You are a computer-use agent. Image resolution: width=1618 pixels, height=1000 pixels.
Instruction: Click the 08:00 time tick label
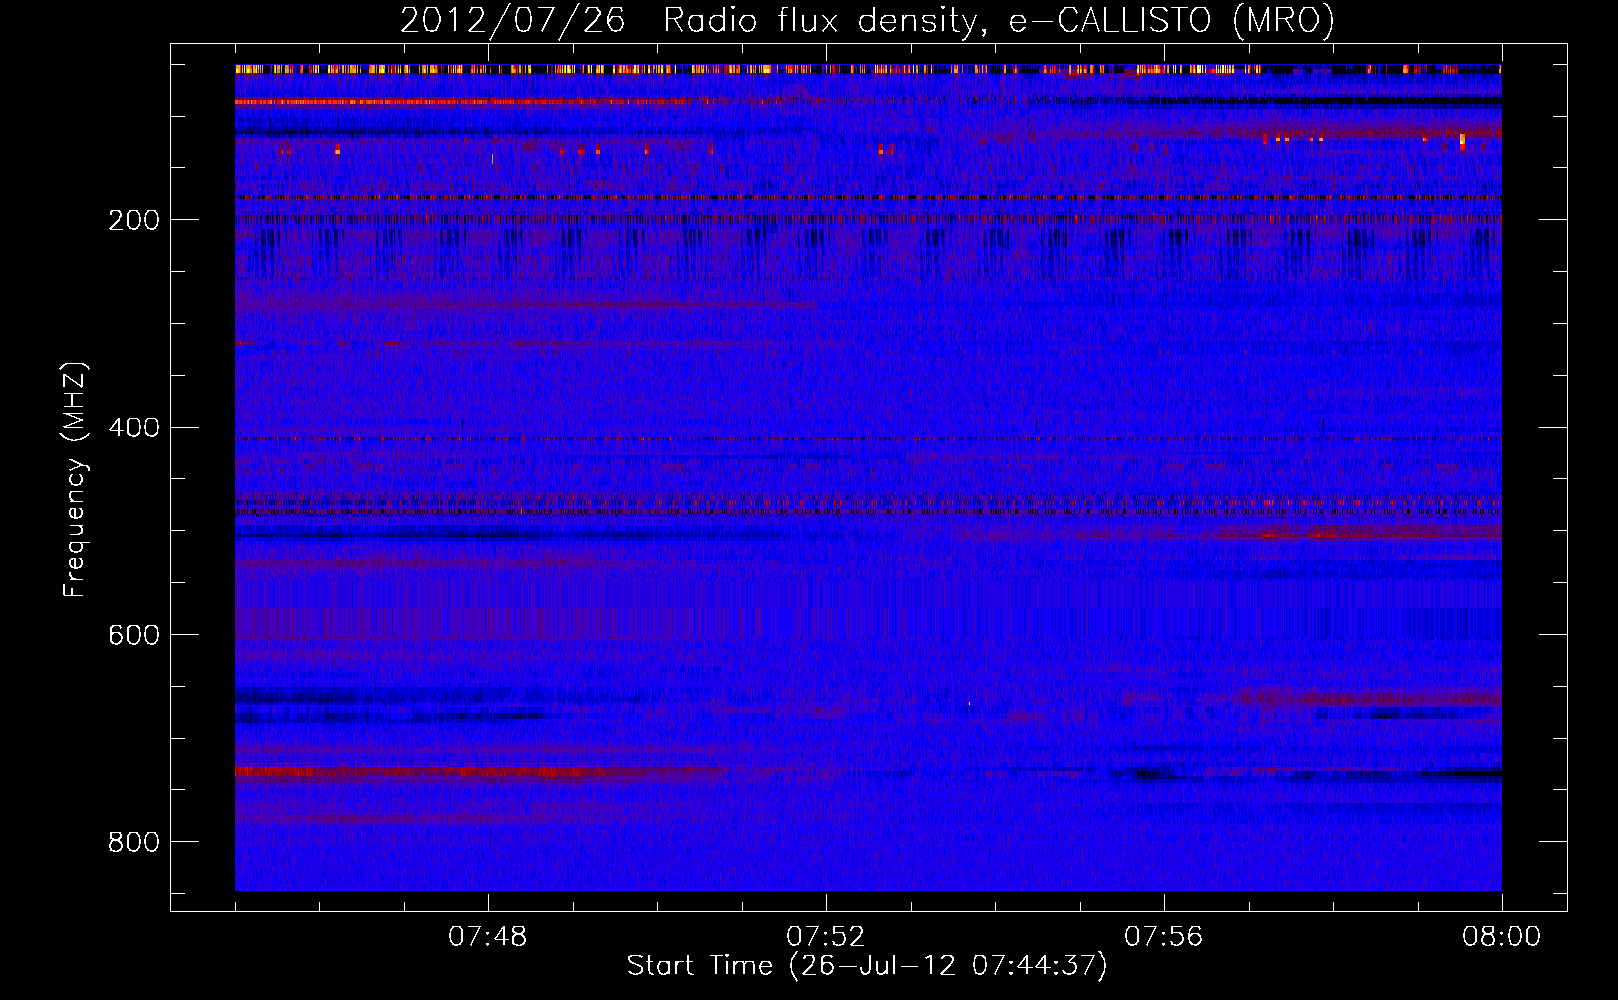1502,937
